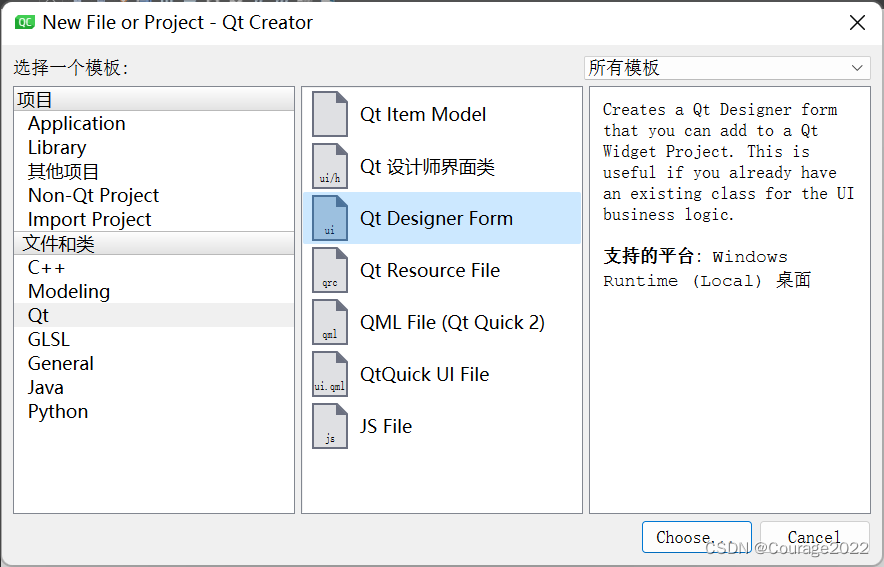
Task: Click the qrc icon of Qt Resource File
Action: coord(330,270)
